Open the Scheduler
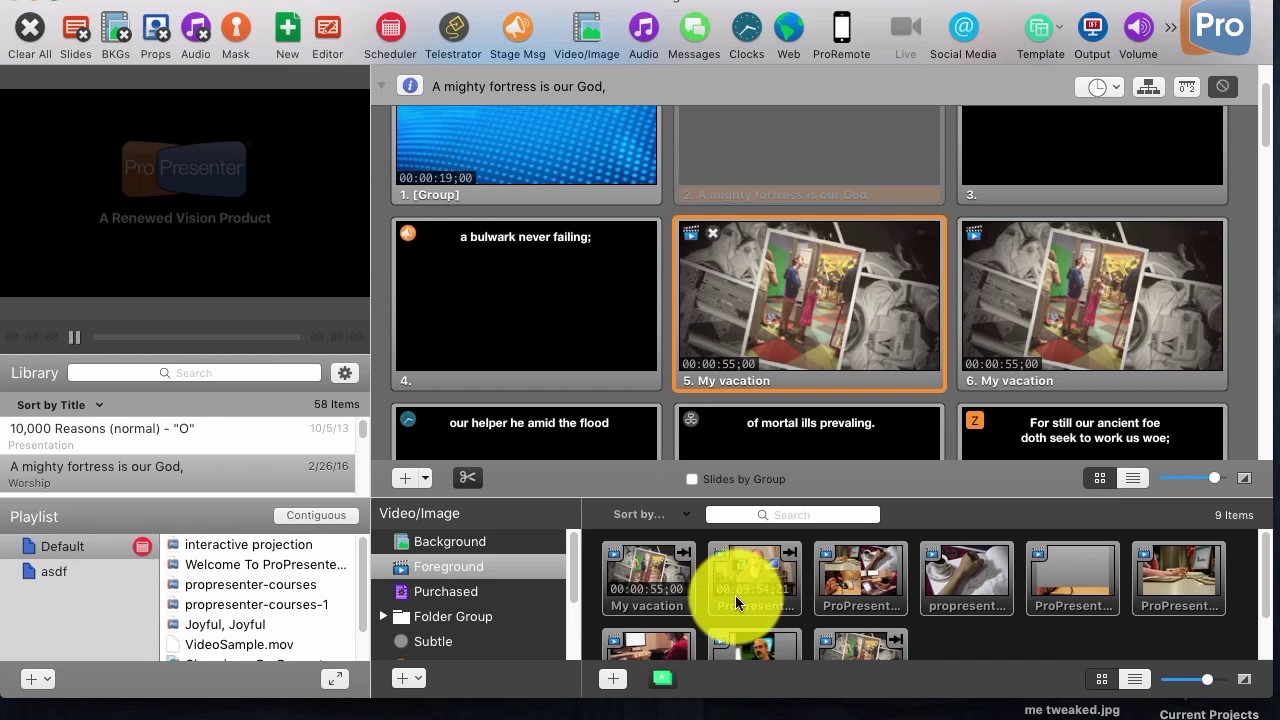Image resolution: width=1280 pixels, height=720 pixels. point(390,36)
